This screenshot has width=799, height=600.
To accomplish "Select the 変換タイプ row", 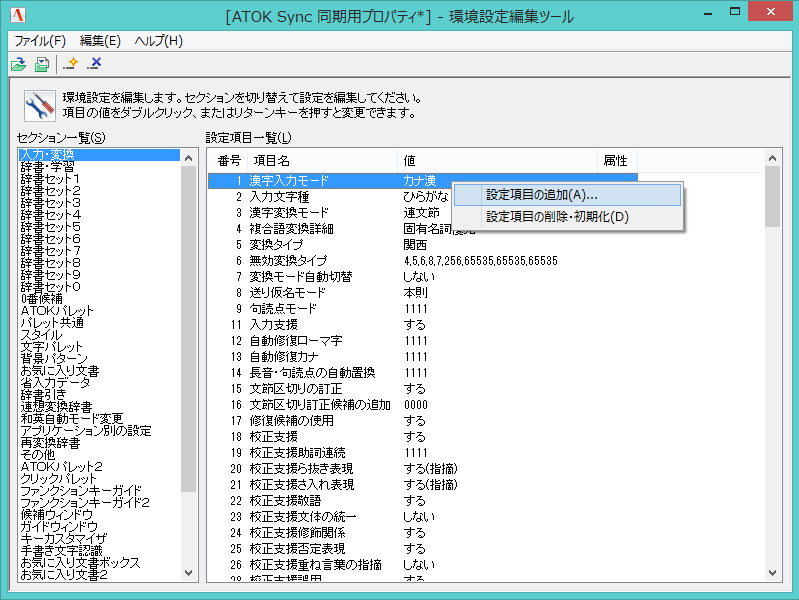I will (422, 245).
